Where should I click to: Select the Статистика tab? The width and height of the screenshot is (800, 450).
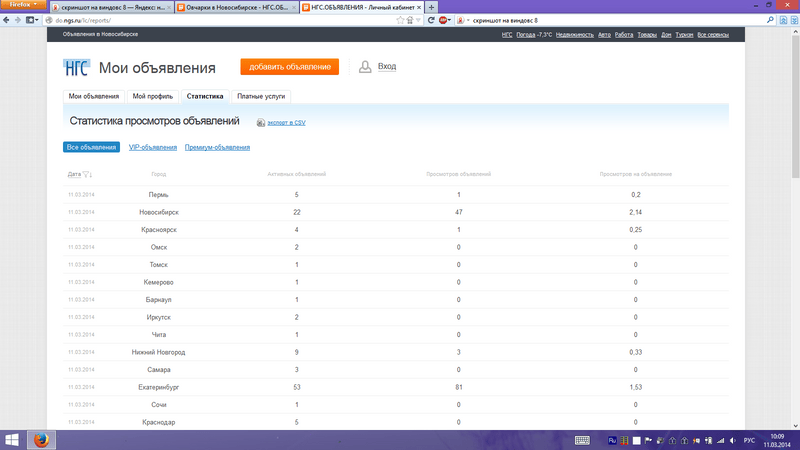point(205,96)
